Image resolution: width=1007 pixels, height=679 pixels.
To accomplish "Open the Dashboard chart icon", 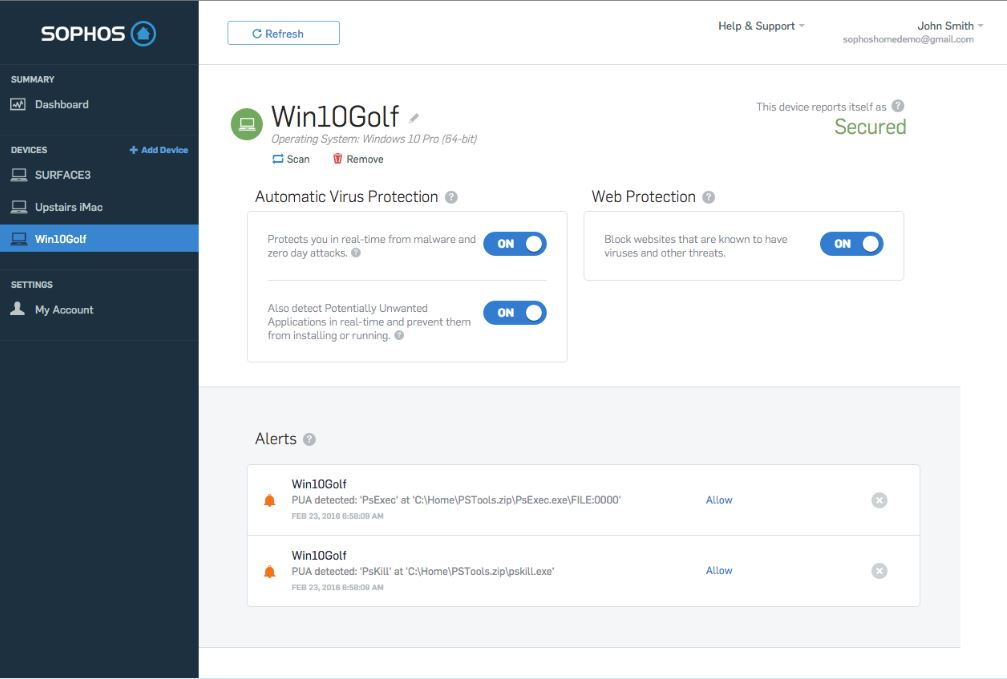I will point(18,104).
